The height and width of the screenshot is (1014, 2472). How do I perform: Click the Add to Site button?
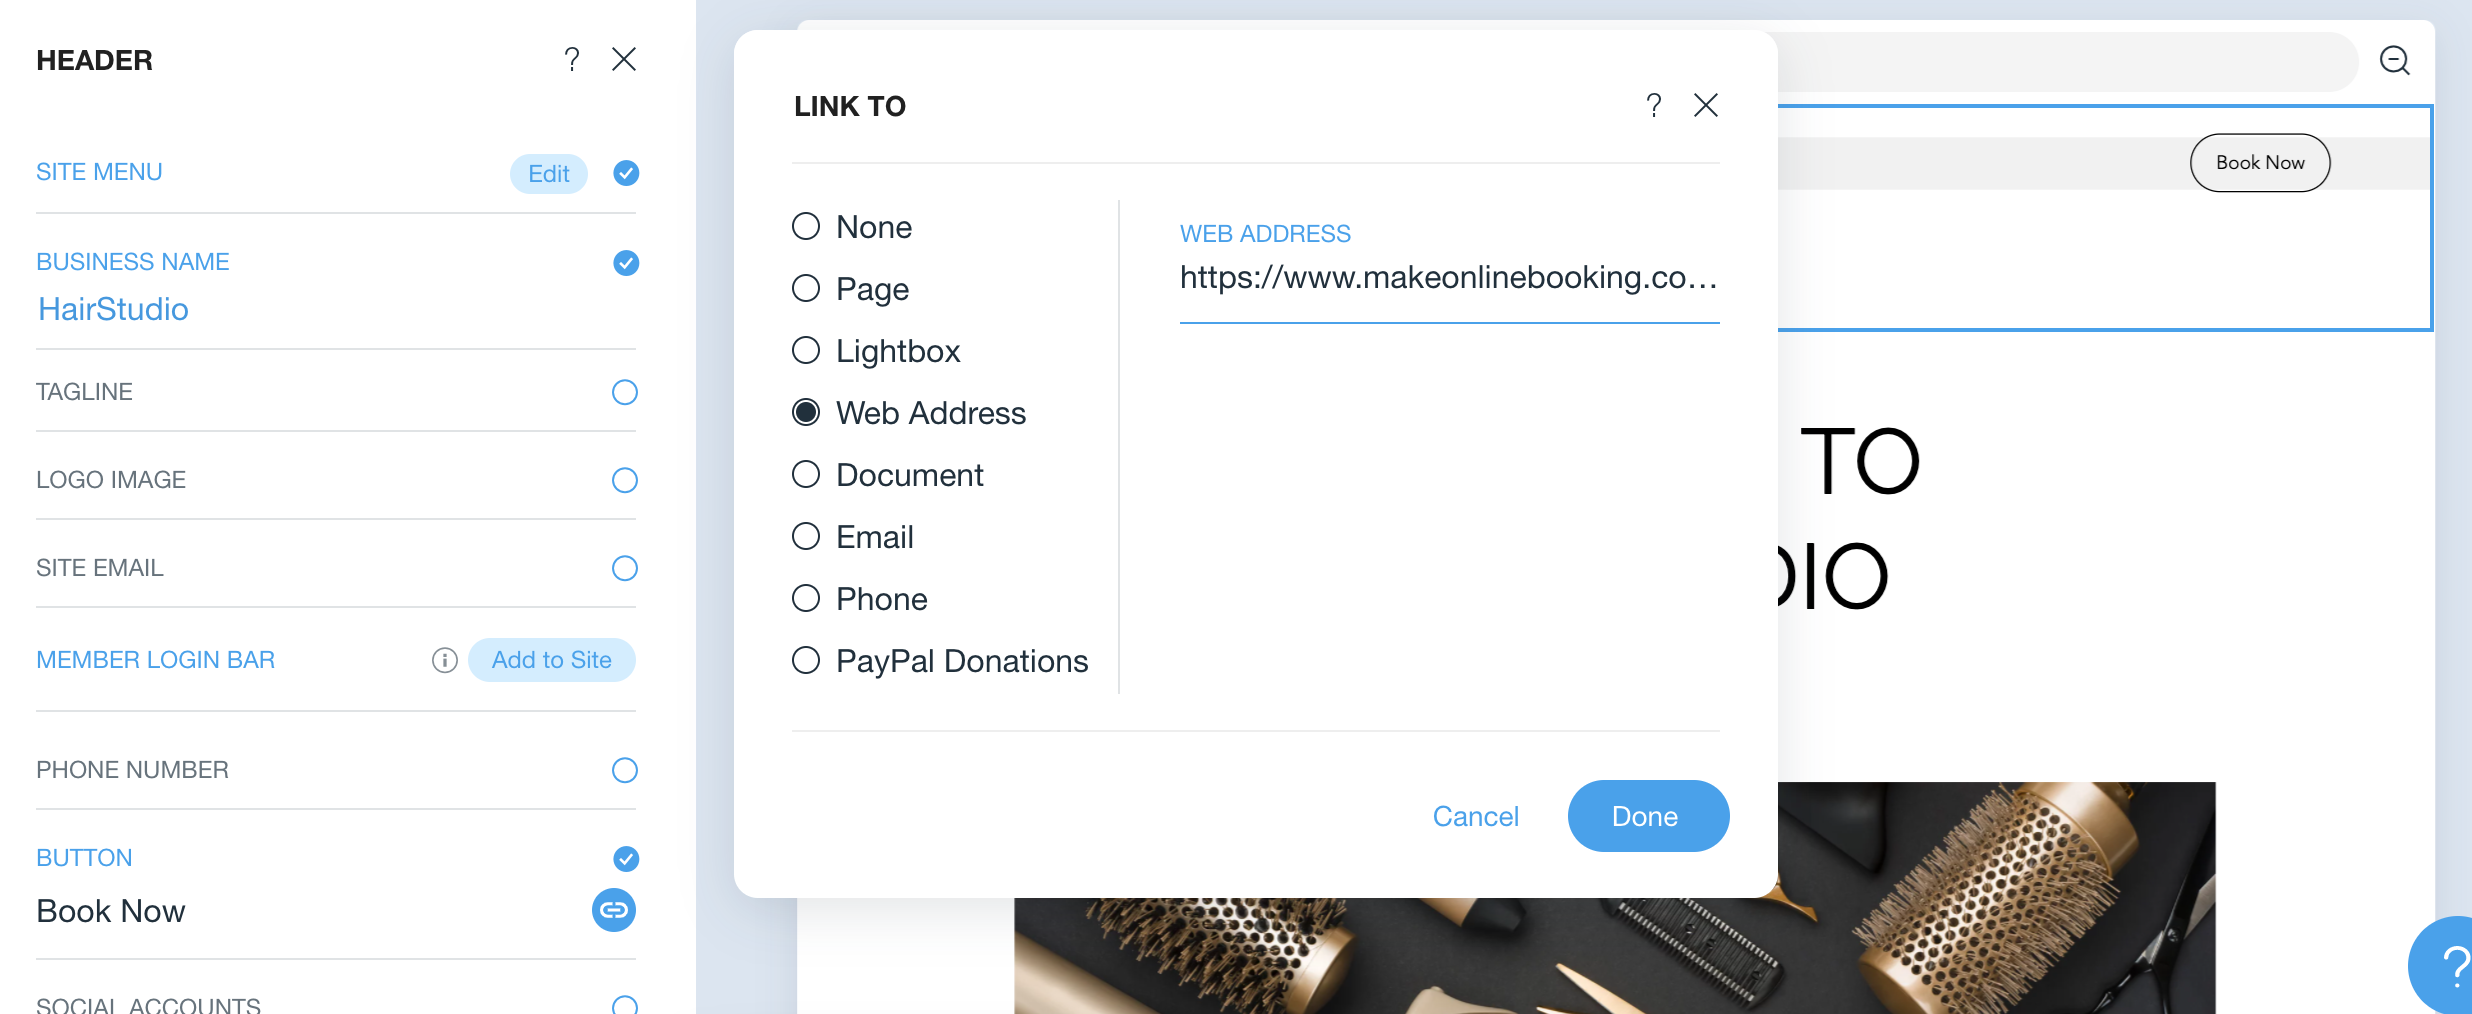(x=552, y=660)
